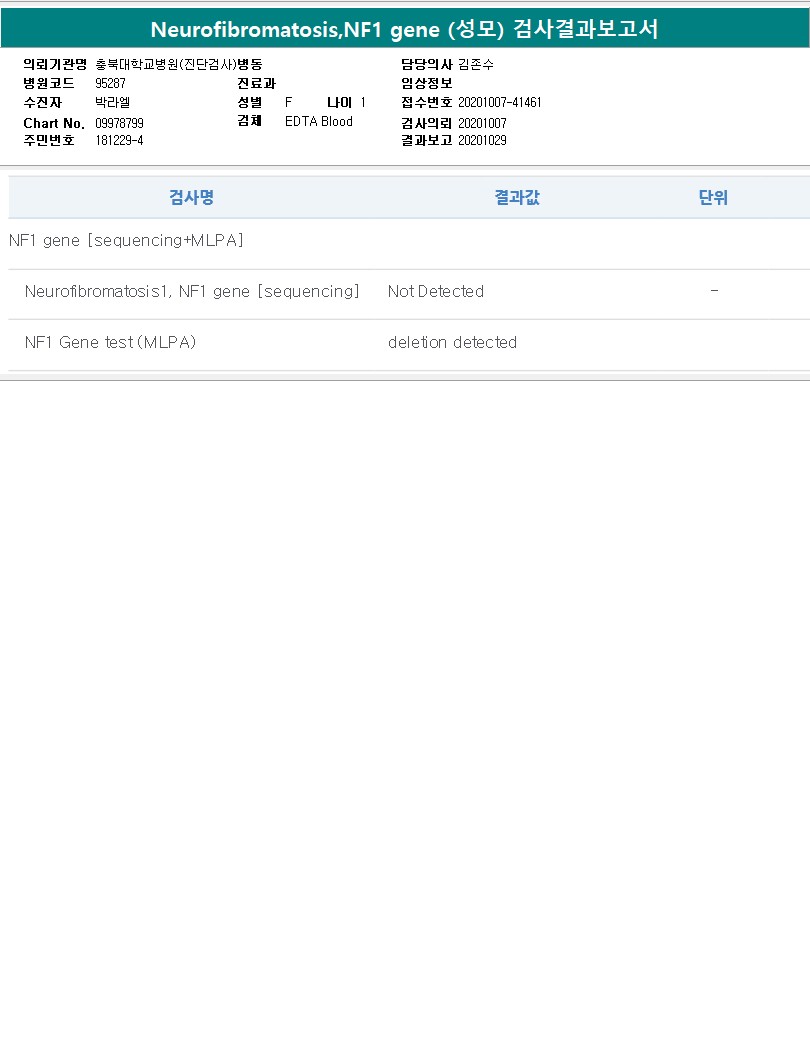Click the '나이' label

tap(339, 103)
